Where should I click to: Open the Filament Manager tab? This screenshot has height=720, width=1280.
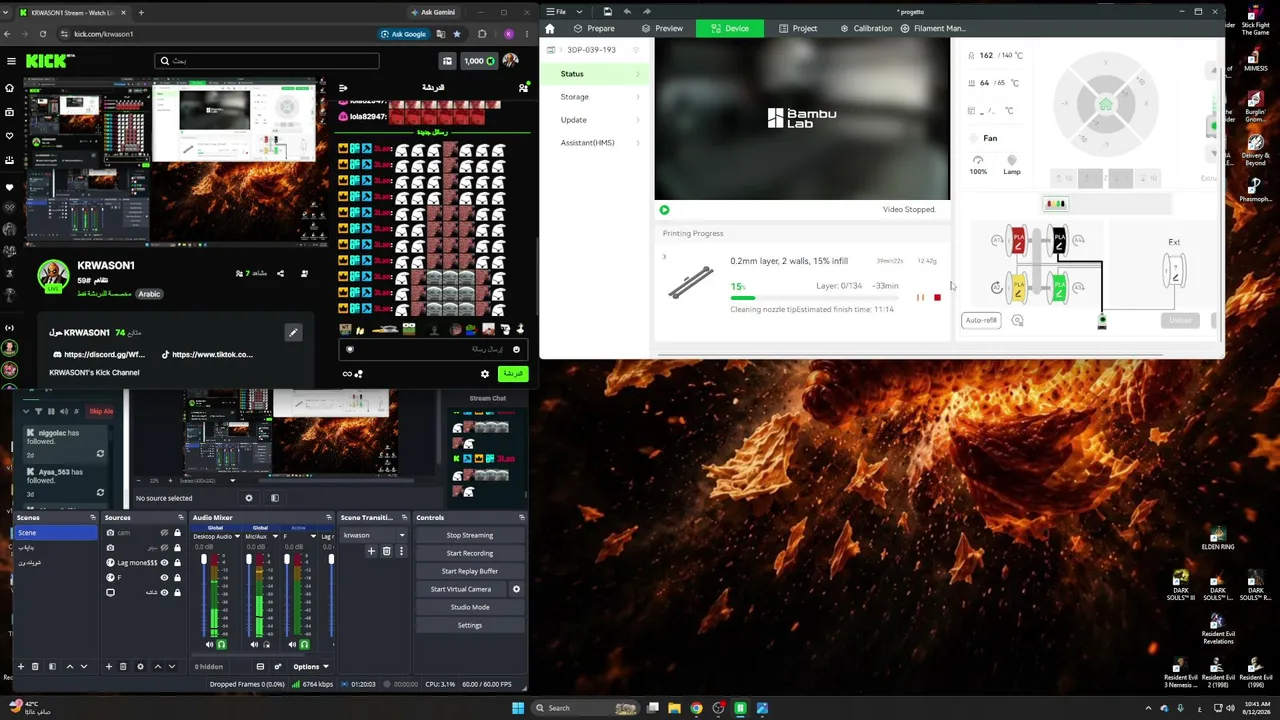click(933, 28)
